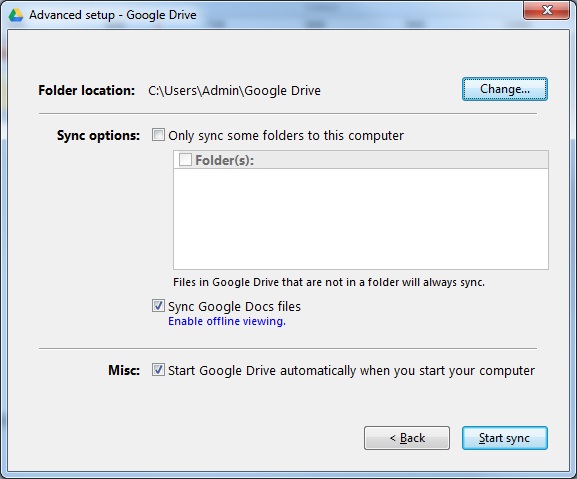Click the folder path C:\Users\Admin\Google Drive

234,91
